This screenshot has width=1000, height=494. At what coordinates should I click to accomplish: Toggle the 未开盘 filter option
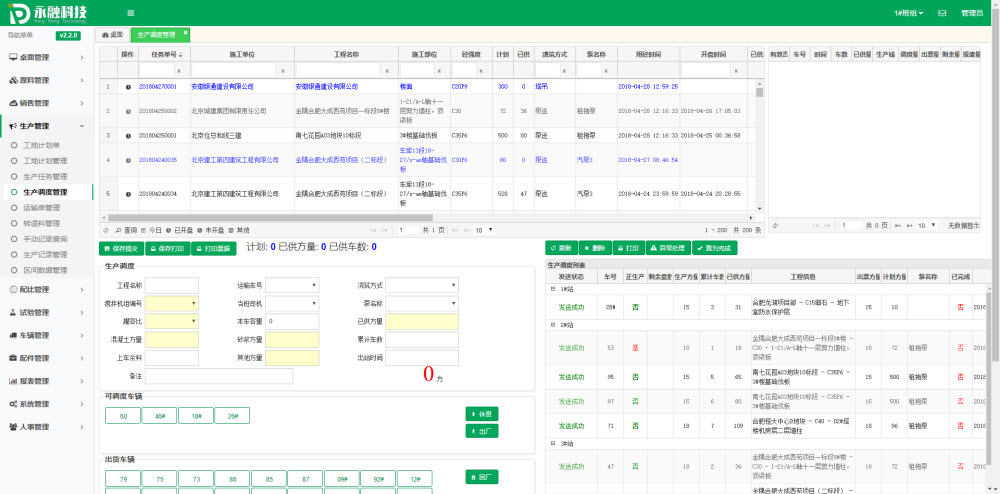211,230
